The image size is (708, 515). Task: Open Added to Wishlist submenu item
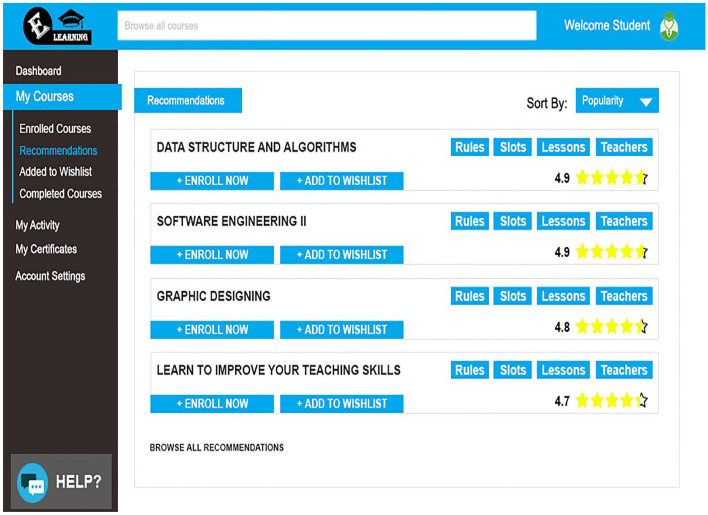coord(56,172)
